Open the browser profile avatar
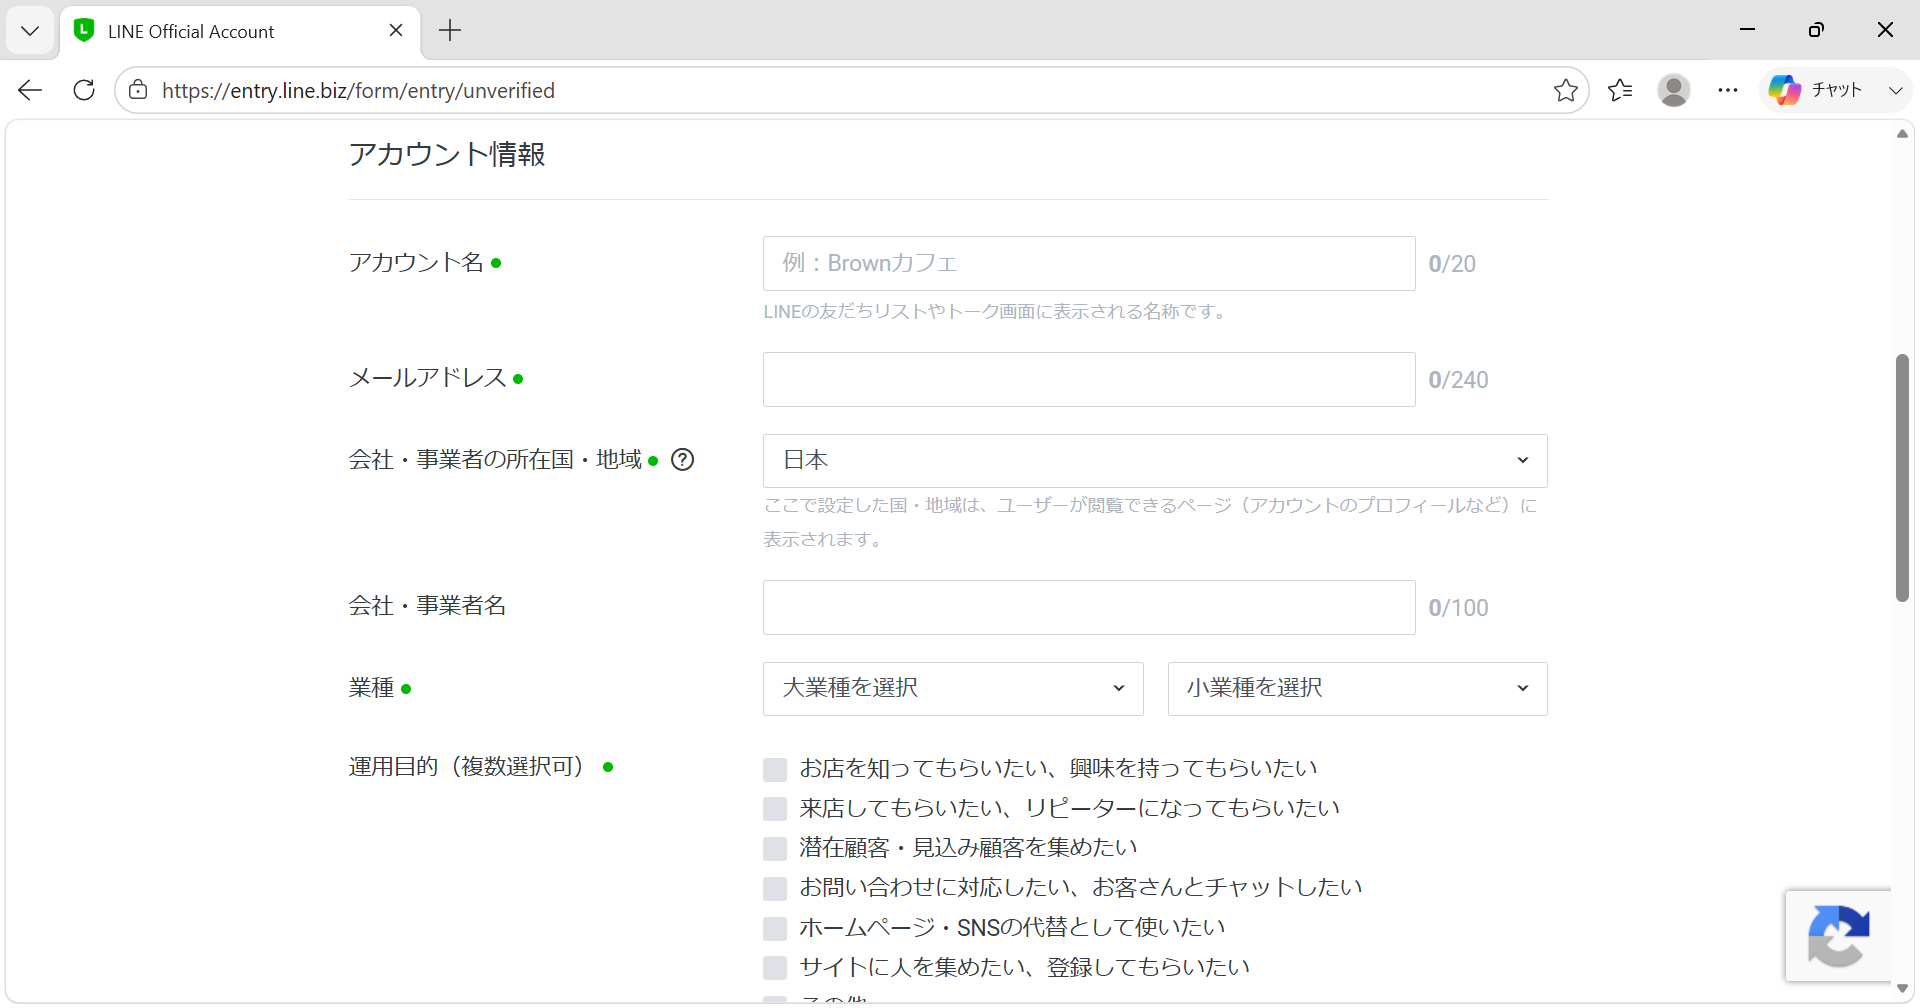The image size is (1920, 1008). 1674,90
